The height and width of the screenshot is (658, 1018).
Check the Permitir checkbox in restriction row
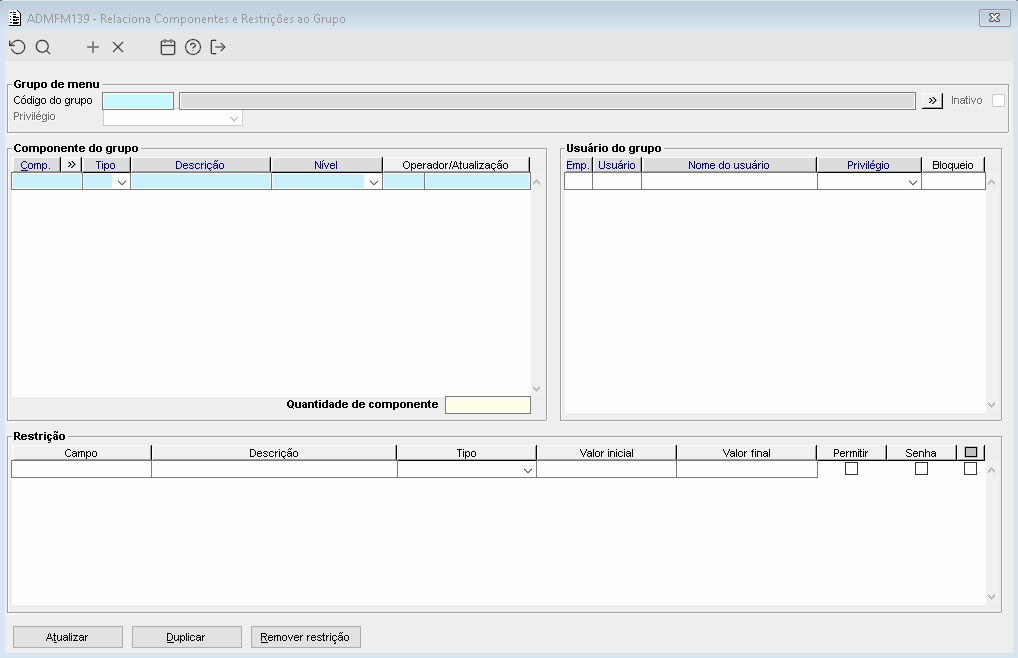point(851,469)
